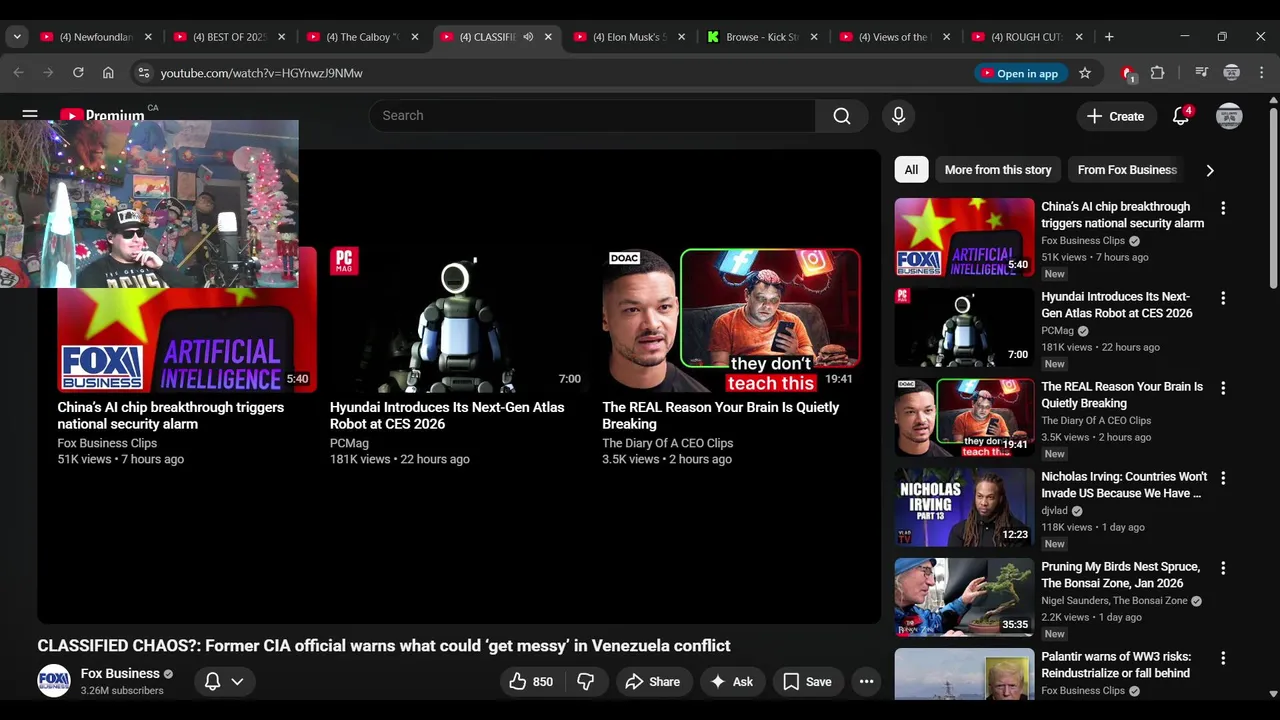Click the search magnifier button
The height and width of the screenshot is (720, 1280).
842,116
